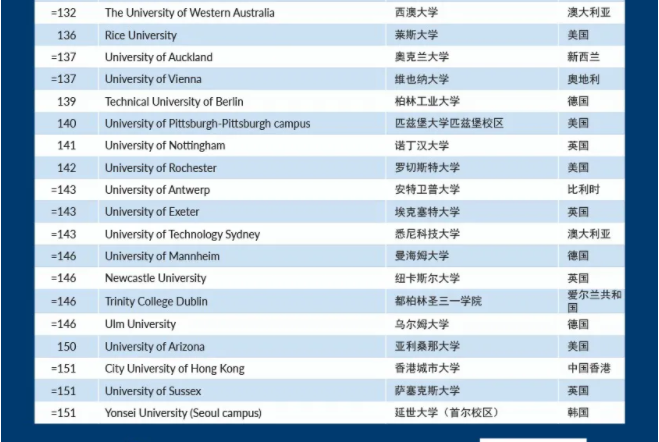Click country '韩国' for Yonsei University

point(578,413)
